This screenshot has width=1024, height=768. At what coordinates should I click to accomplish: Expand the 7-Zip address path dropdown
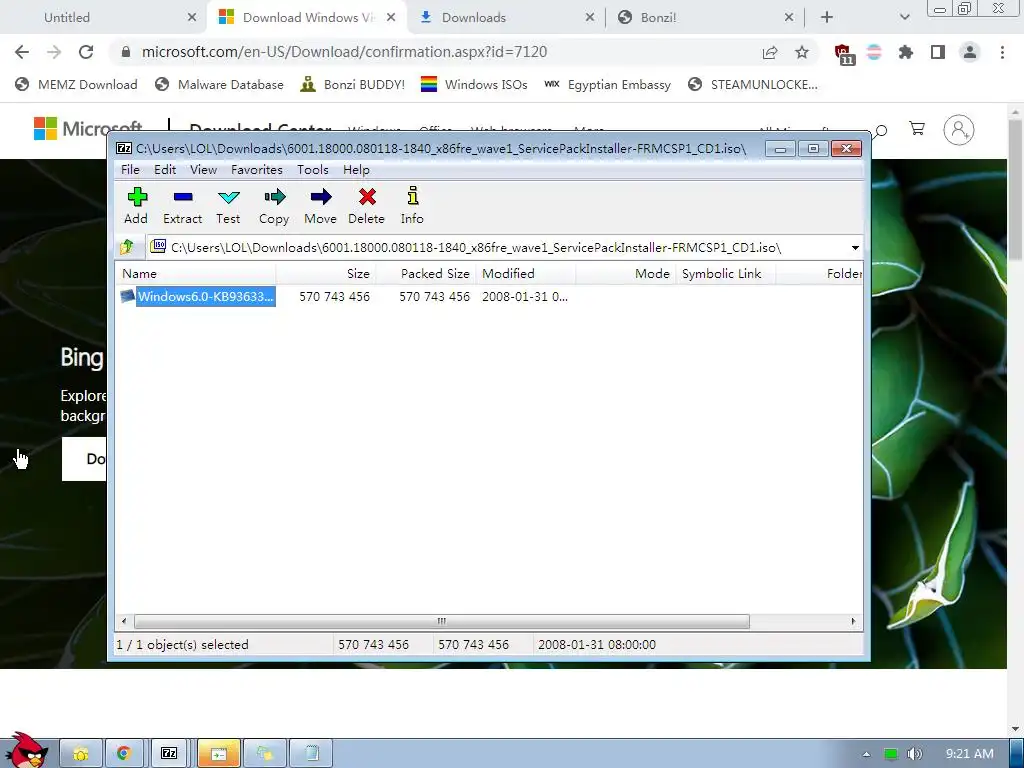coord(855,248)
